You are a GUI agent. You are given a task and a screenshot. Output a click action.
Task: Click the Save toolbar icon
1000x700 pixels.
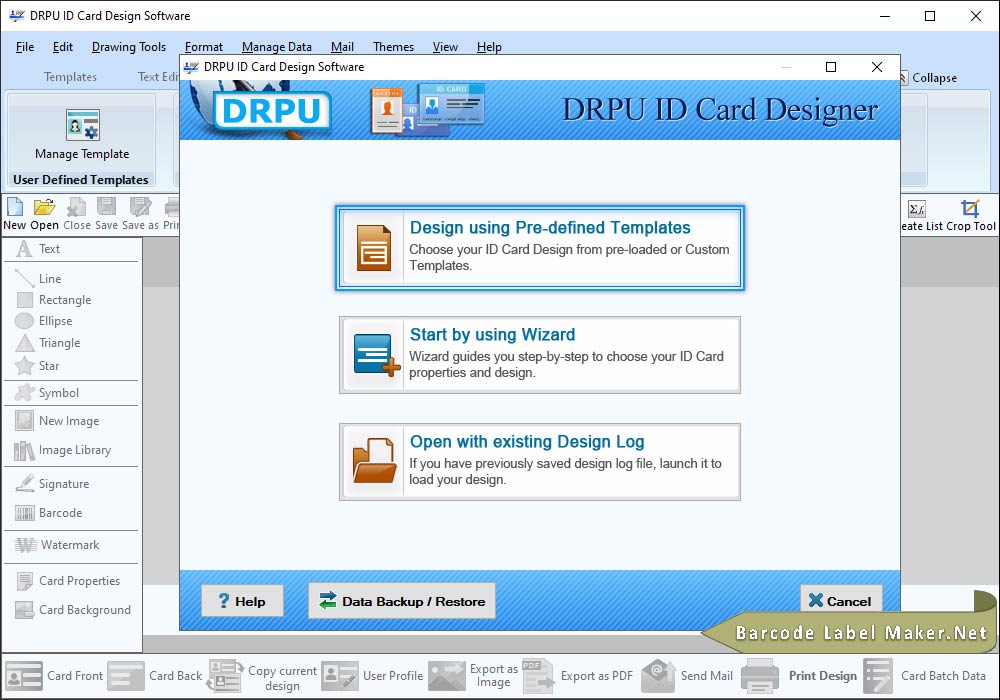pos(107,207)
